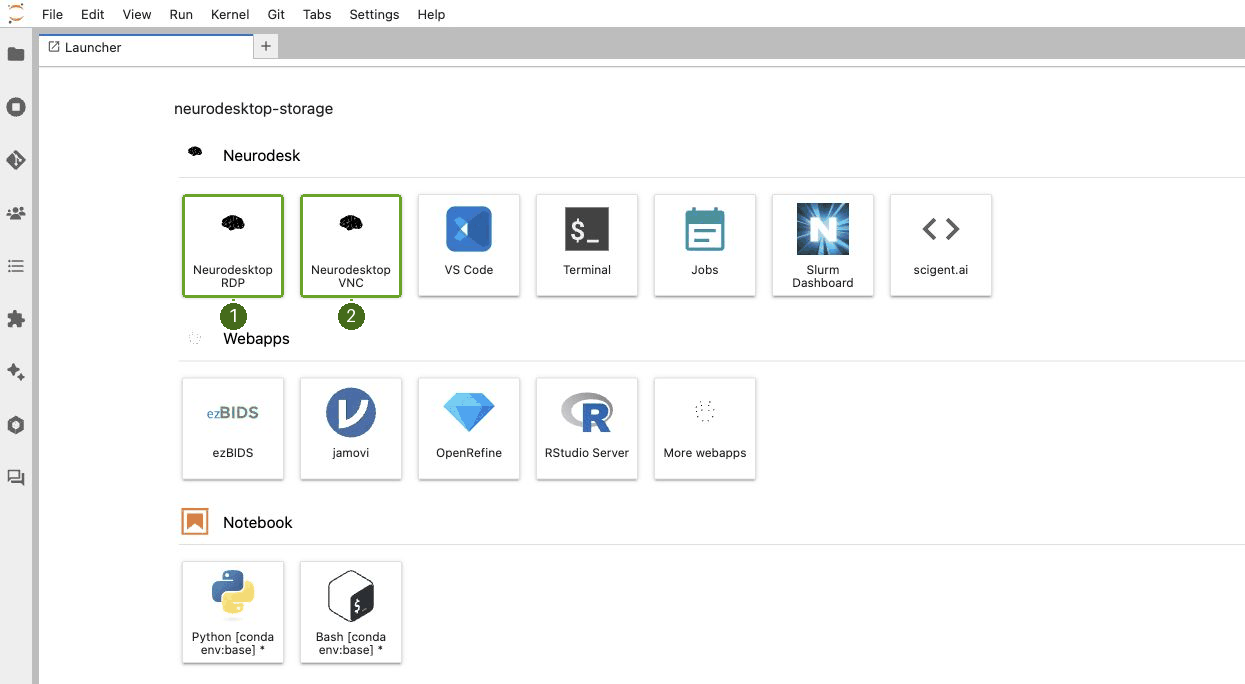Open the Jobs launcher card
This screenshot has width=1245, height=684.
click(x=705, y=245)
